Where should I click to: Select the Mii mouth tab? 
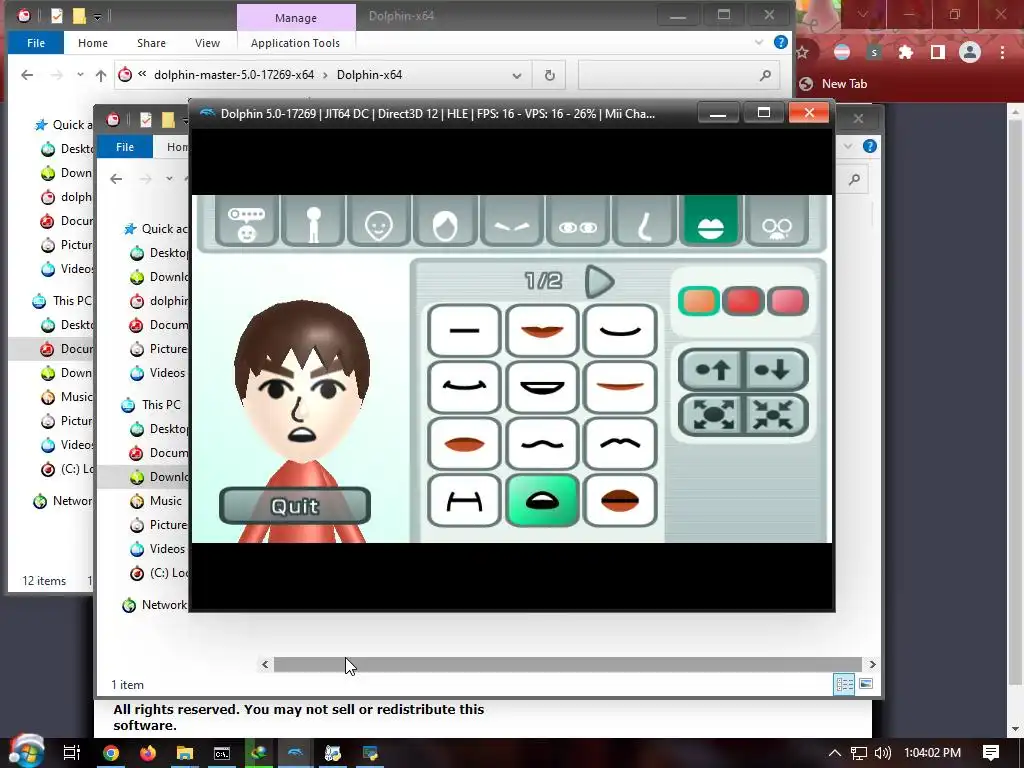point(711,222)
